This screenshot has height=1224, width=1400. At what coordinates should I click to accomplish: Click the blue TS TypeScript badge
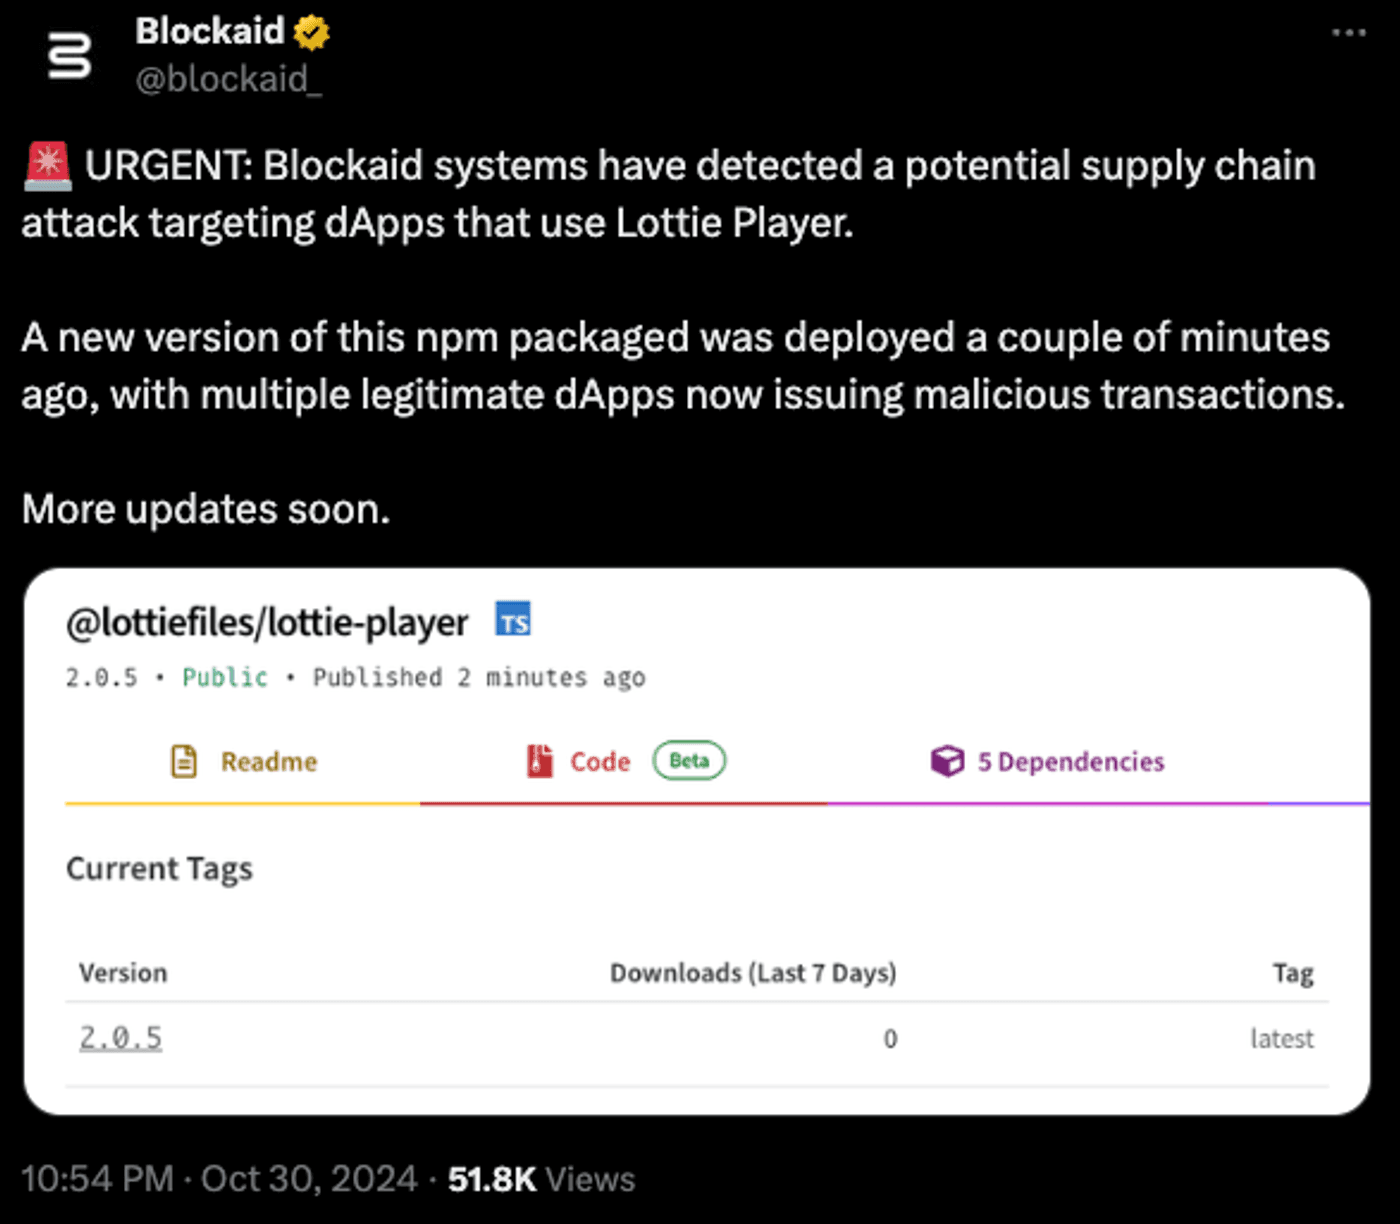[x=513, y=620]
